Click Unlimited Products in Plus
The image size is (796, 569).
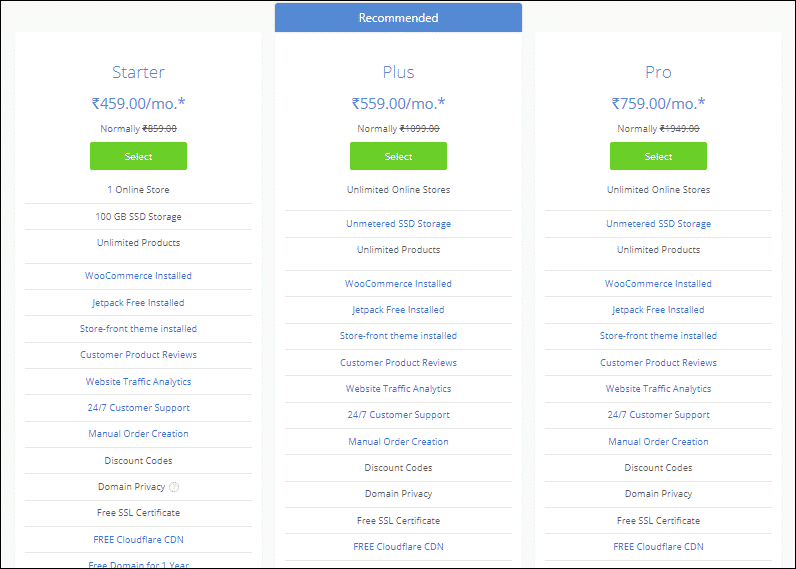[x=399, y=250]
